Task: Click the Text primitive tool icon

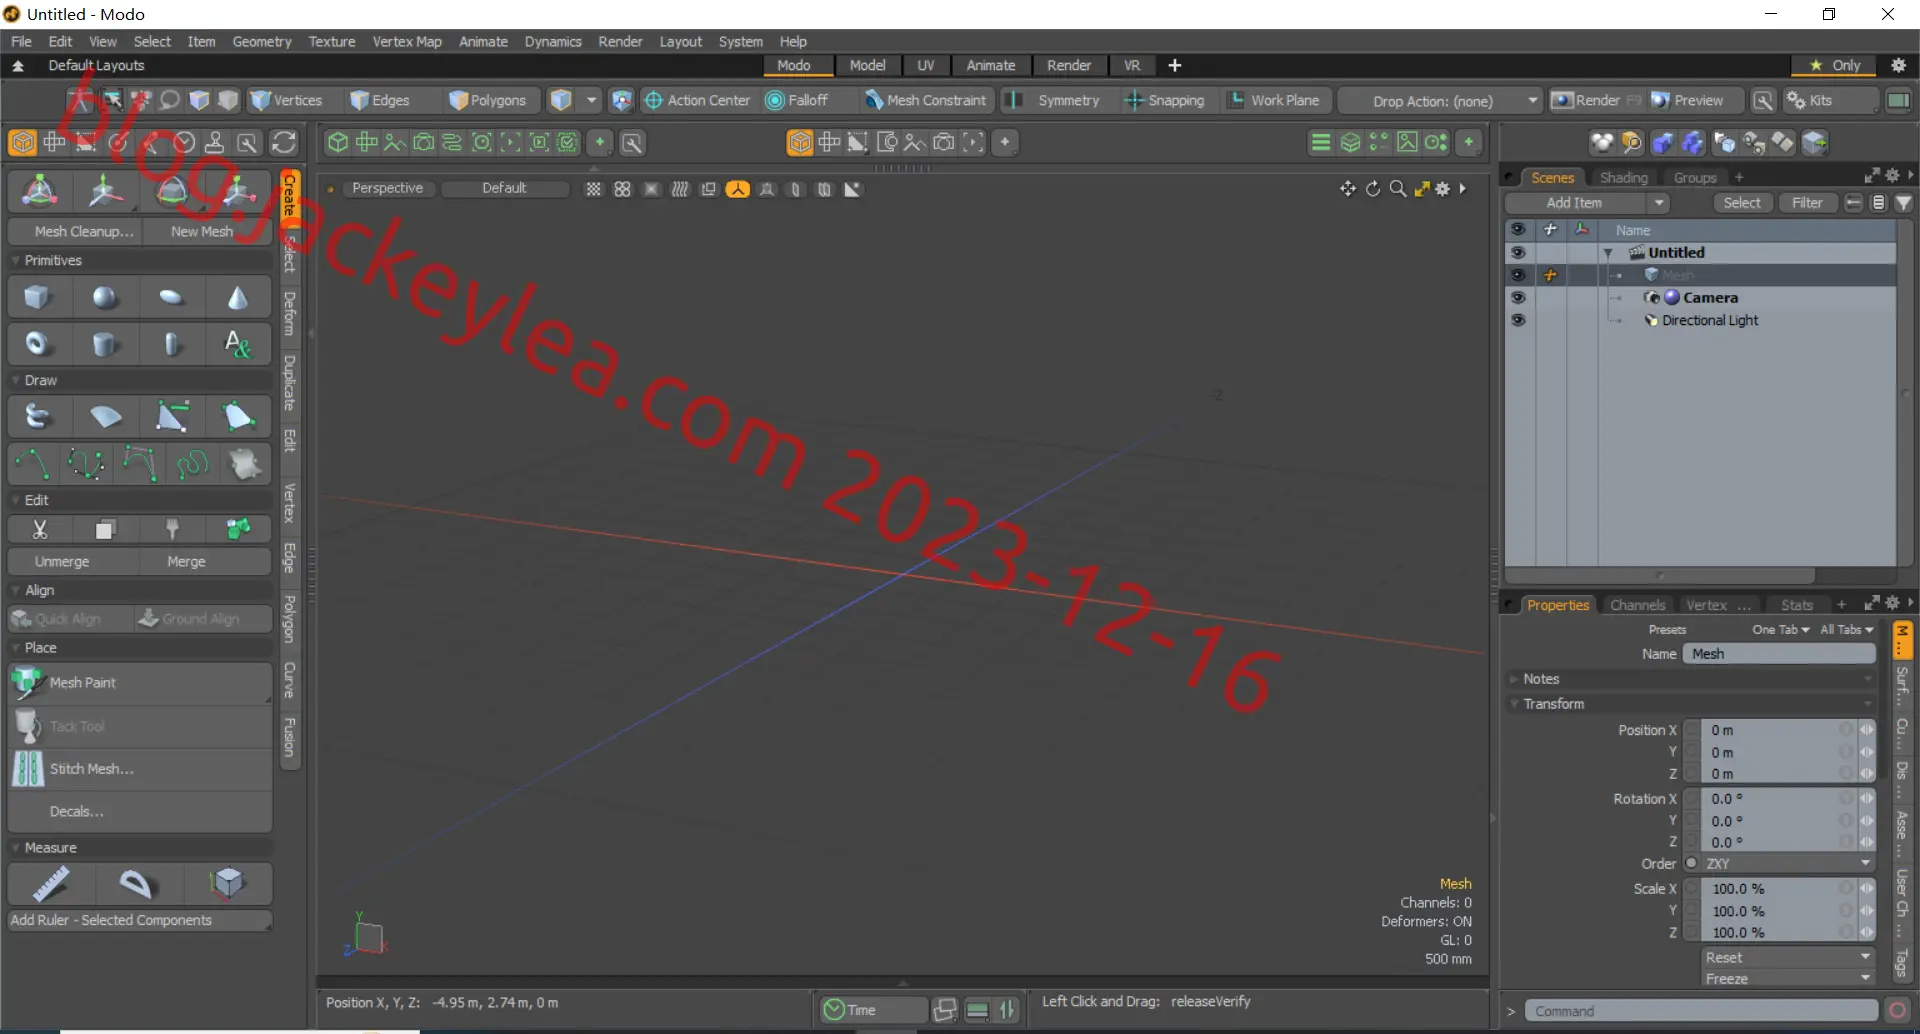Action: click(x=238, y=345)
